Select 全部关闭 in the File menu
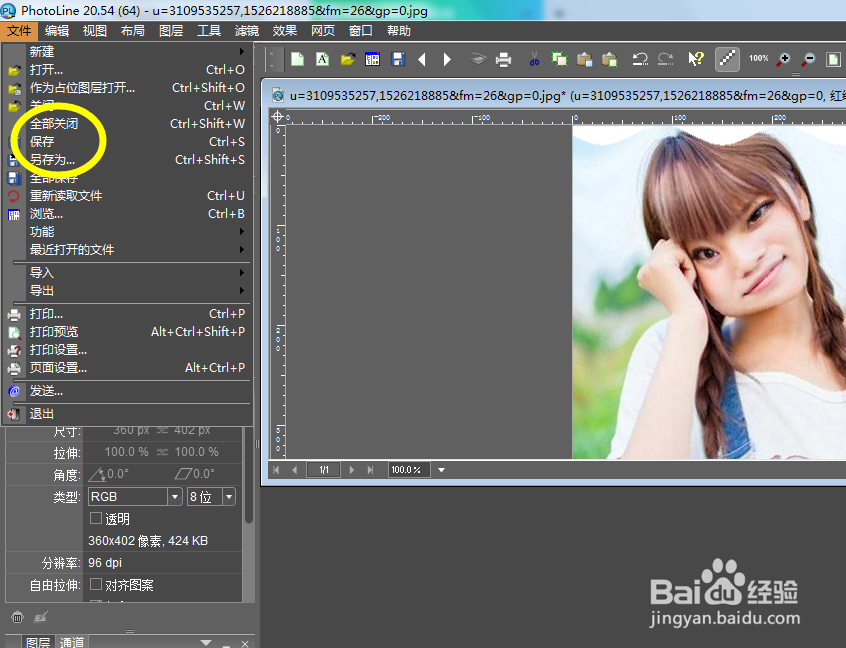Image resolution: width=846 pixels, height=648 pixels. click(x=129, y=124)
